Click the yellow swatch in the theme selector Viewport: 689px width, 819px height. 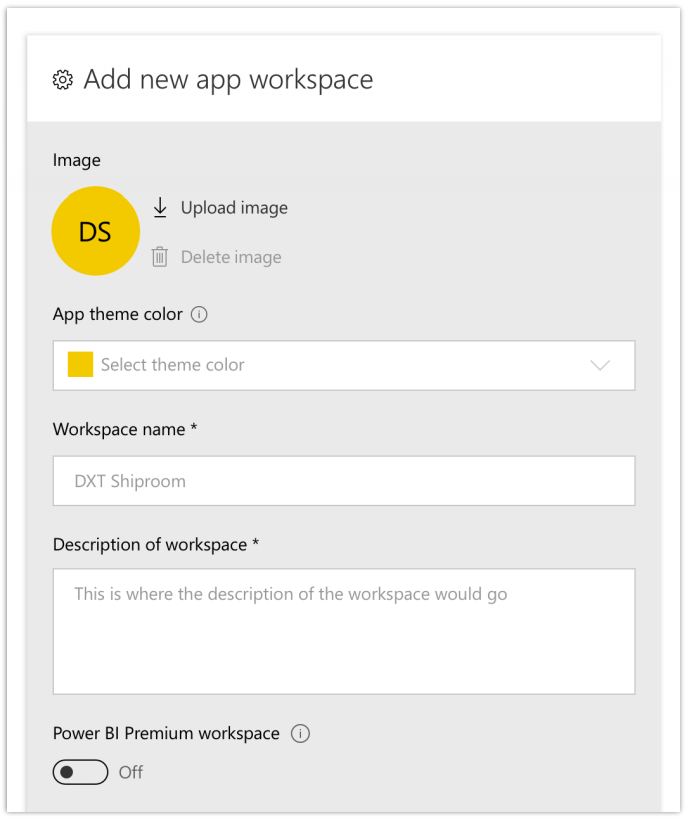tap(80, 365)
